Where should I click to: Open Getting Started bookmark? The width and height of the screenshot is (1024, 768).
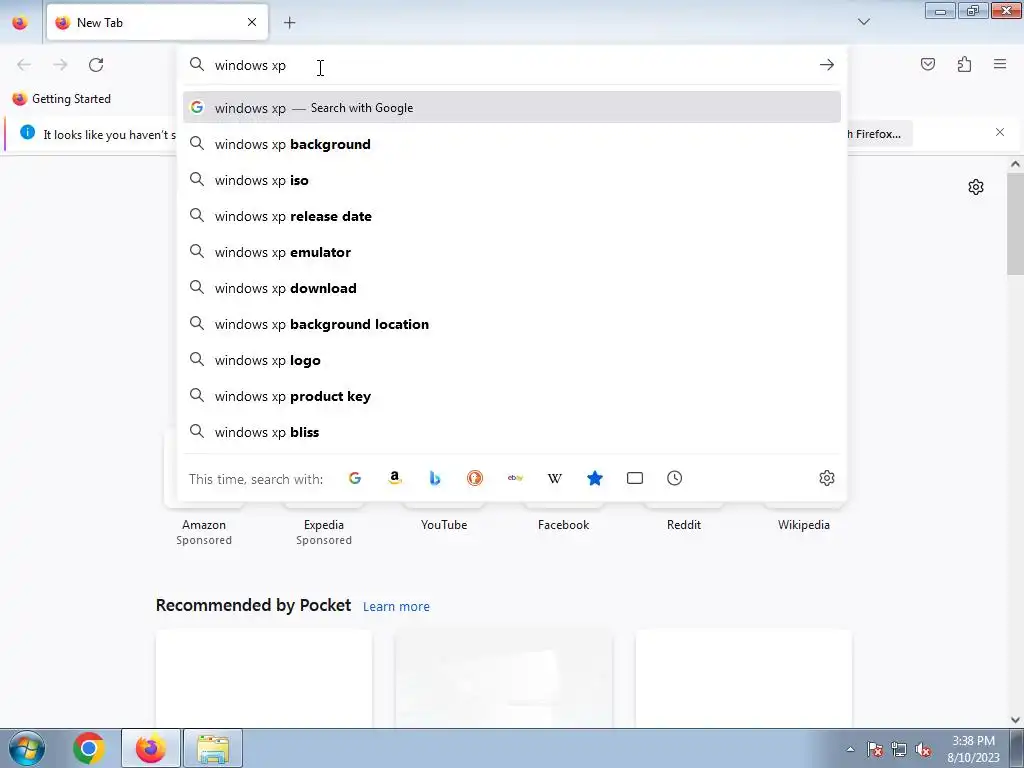(62, 99)
